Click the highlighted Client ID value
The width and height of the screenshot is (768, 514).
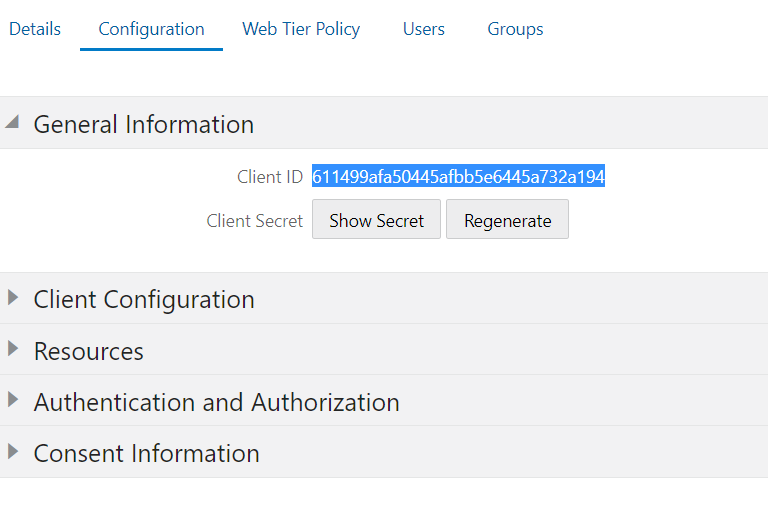[458, 177]
